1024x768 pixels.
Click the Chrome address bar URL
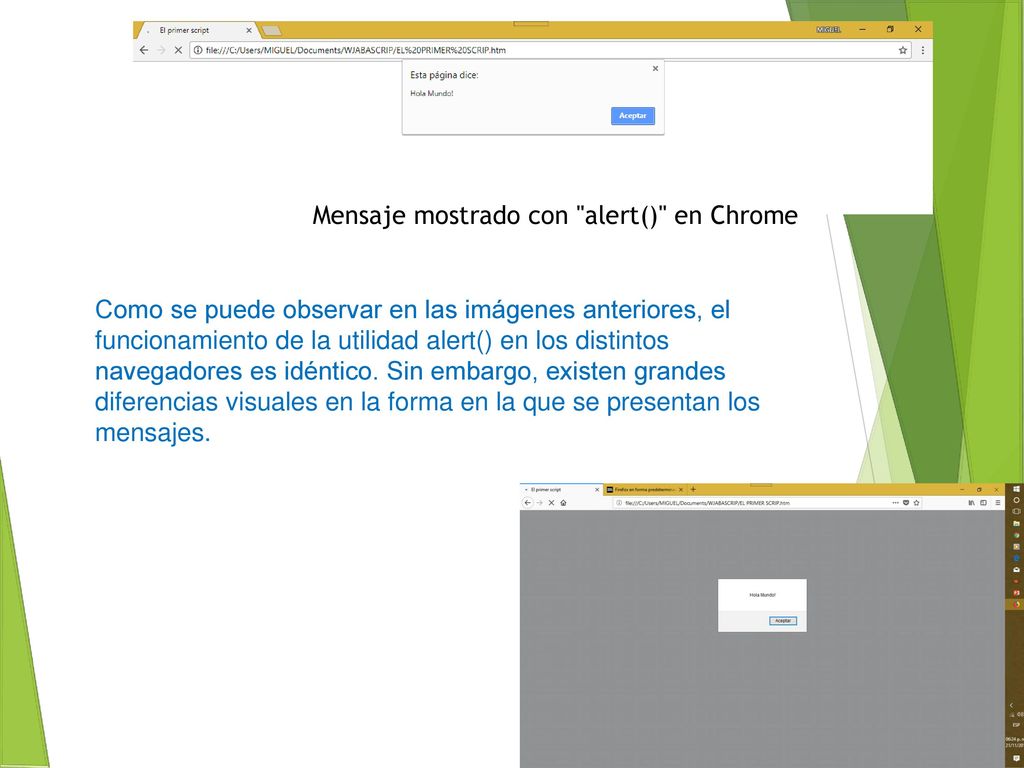[355, 50]
